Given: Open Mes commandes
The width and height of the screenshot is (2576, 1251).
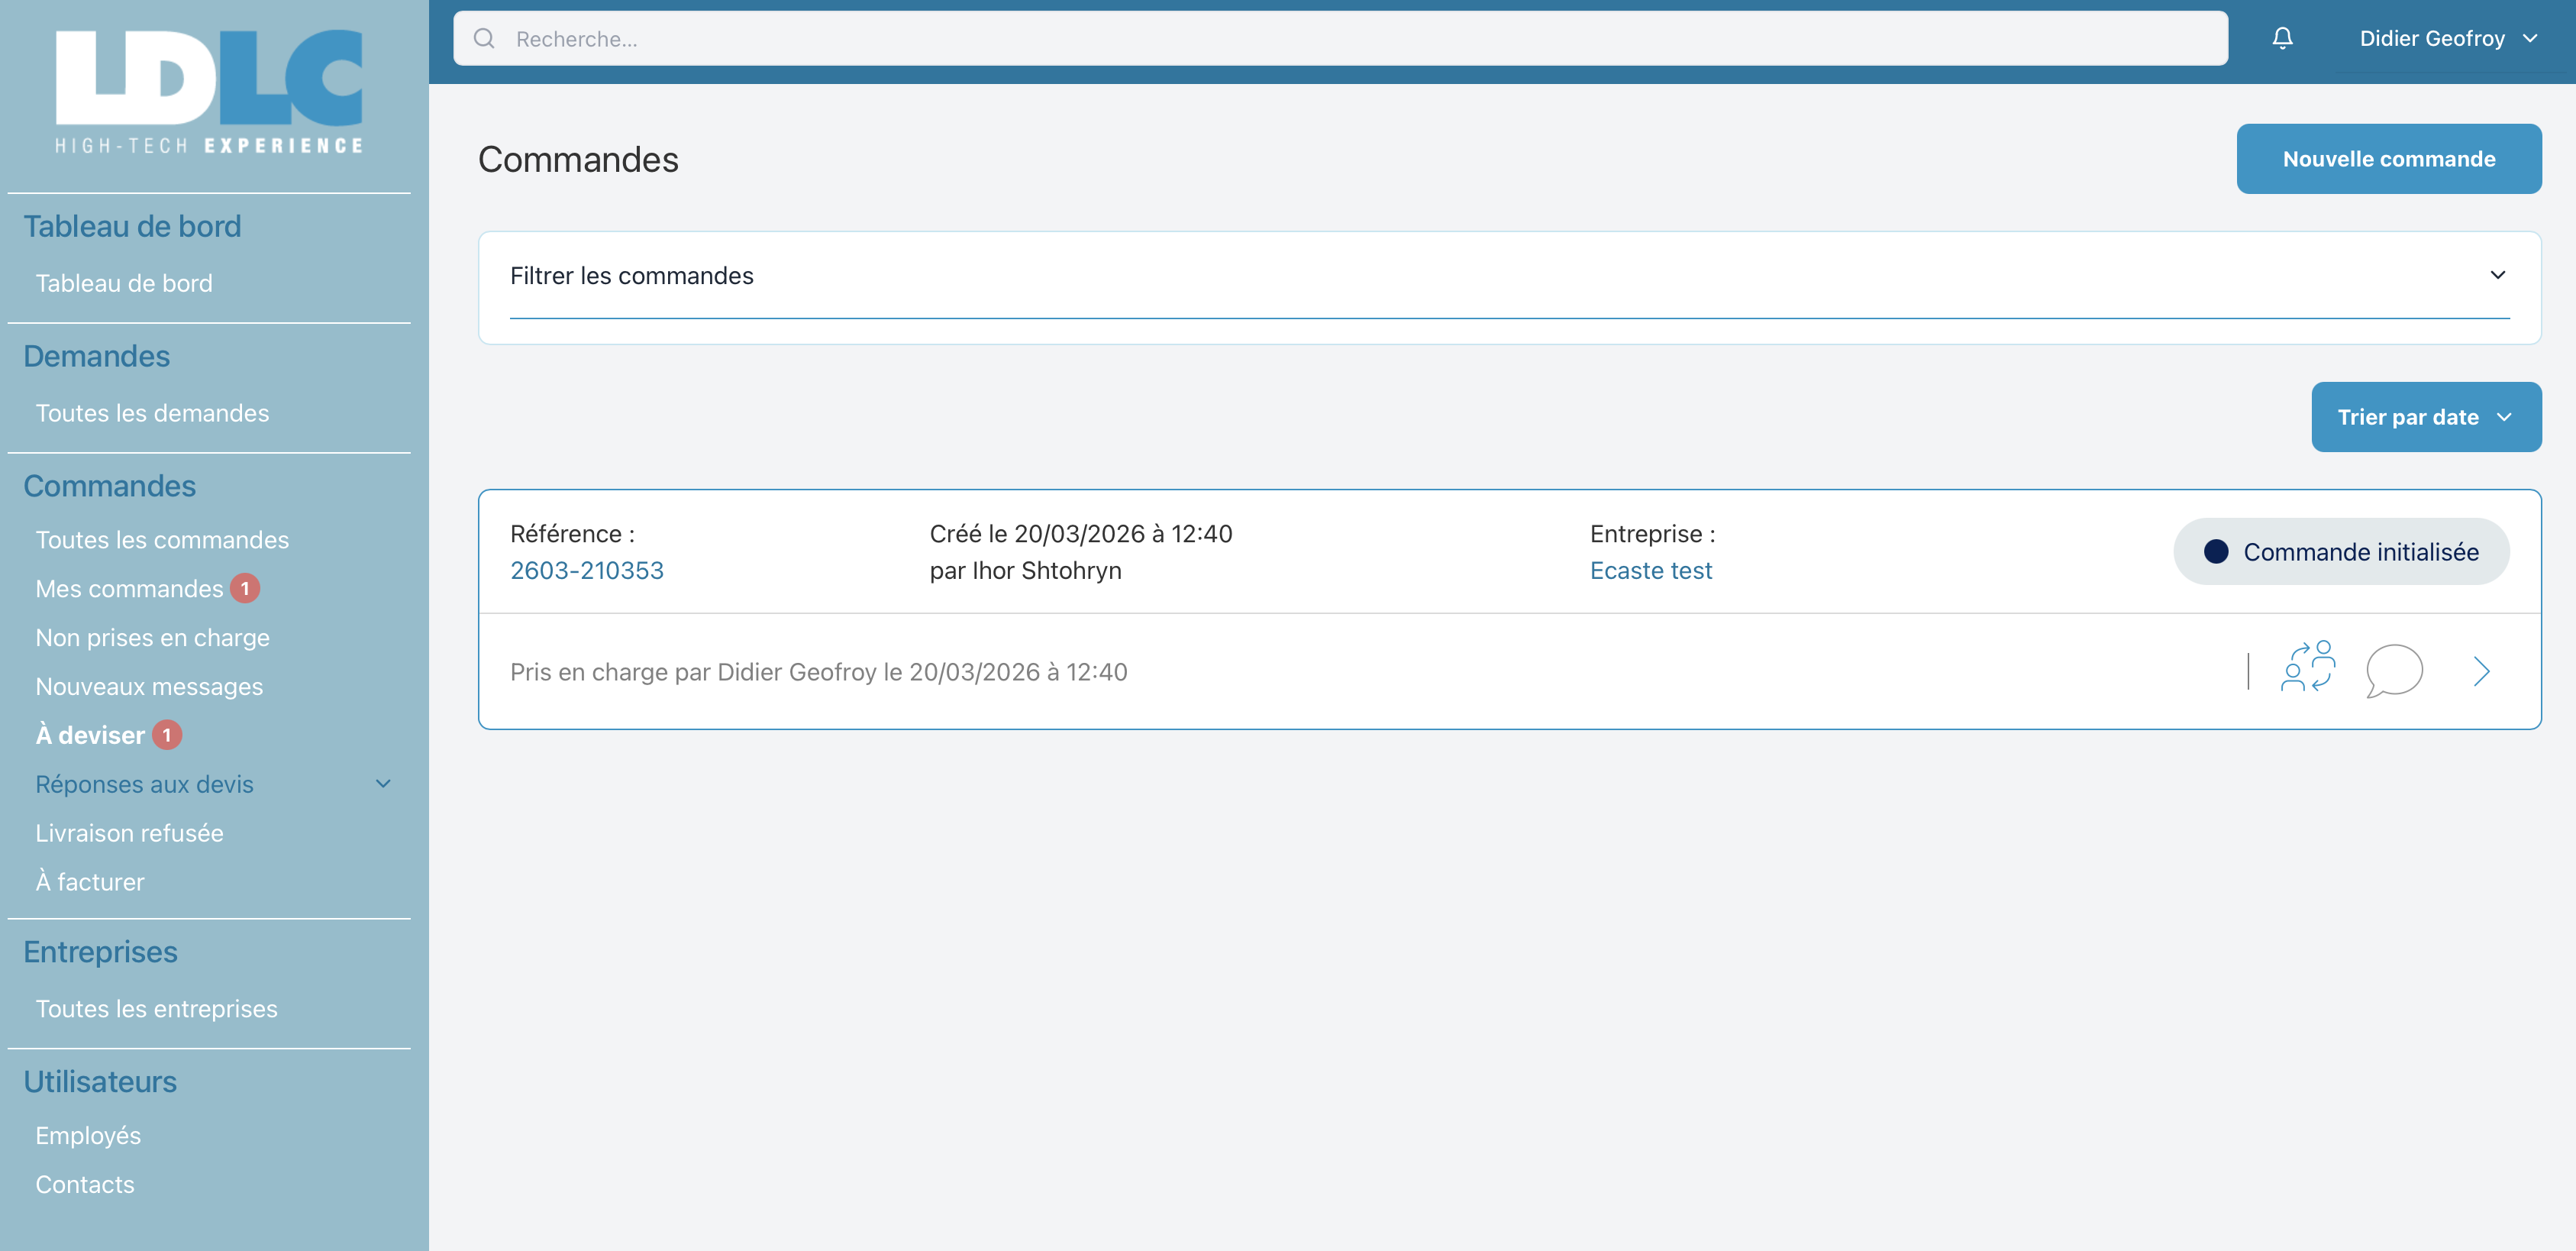Looking at the screenshot, I should (x=129, y=589).
